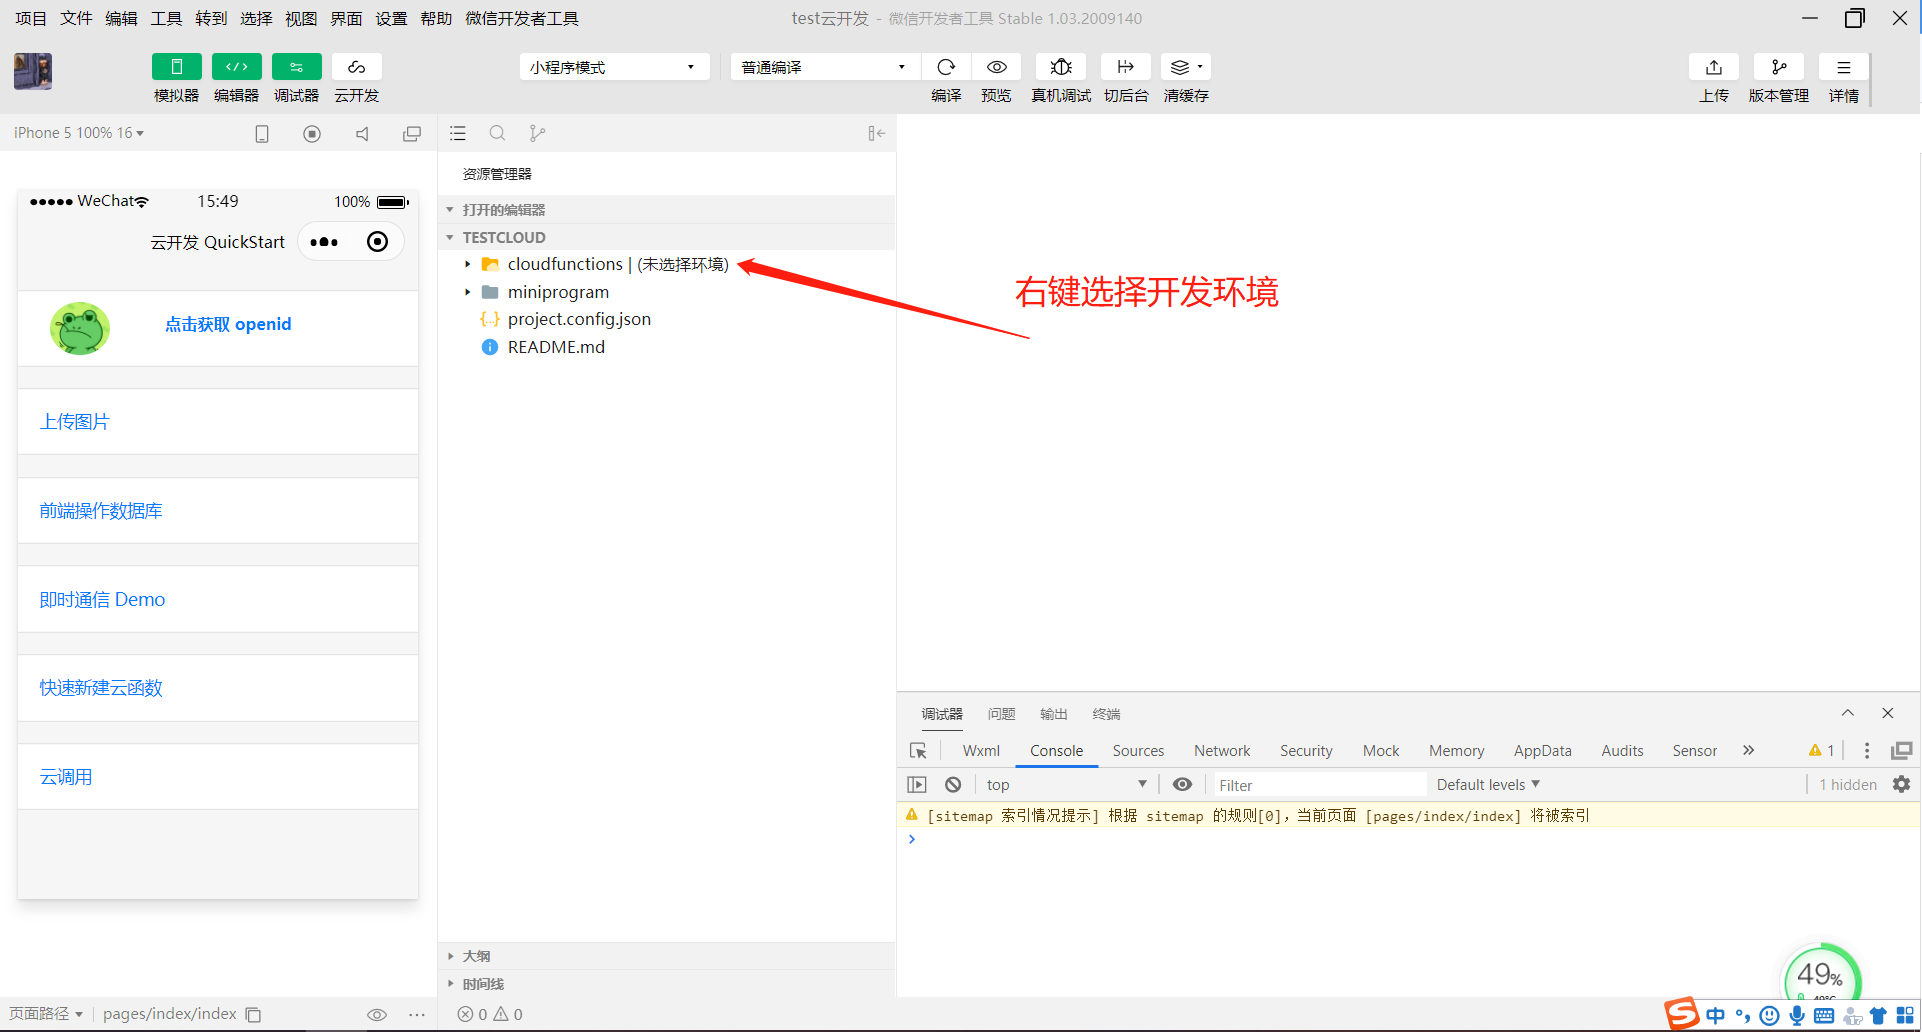
Task: Clear the console with the ban icon
Action: (x=953, y=785)
